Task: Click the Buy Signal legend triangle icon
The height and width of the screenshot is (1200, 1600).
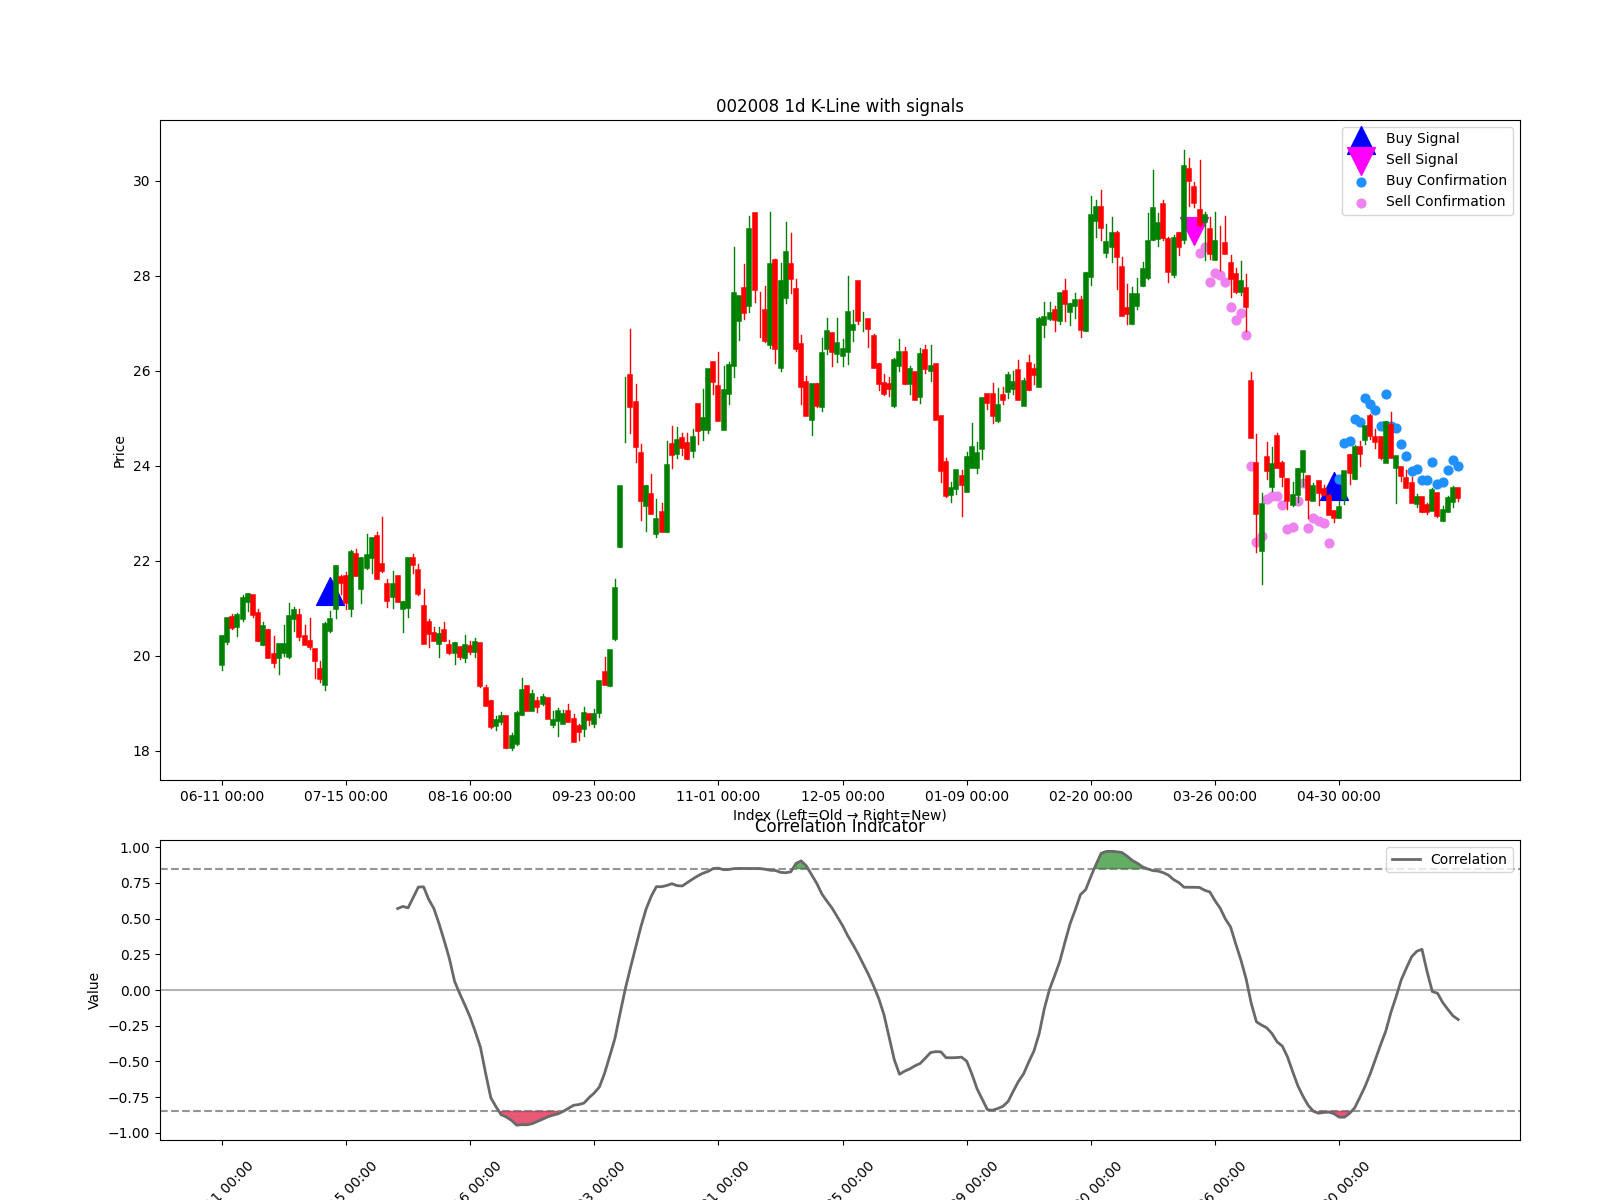Action: point(1361,139)
